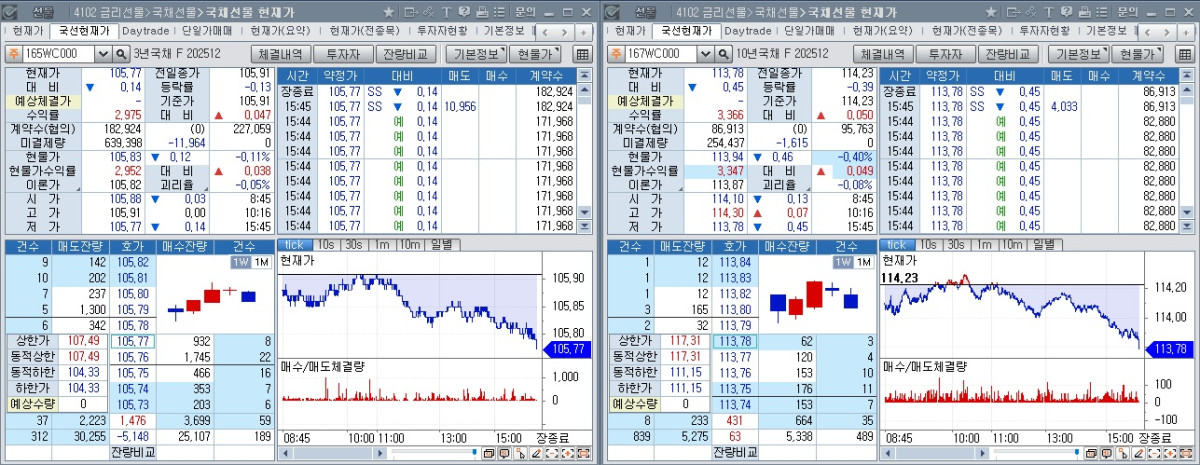Open grid layout icon in right window toolbar
Viewport: 1200px width, 465px height.
[x=1184, y=54]
